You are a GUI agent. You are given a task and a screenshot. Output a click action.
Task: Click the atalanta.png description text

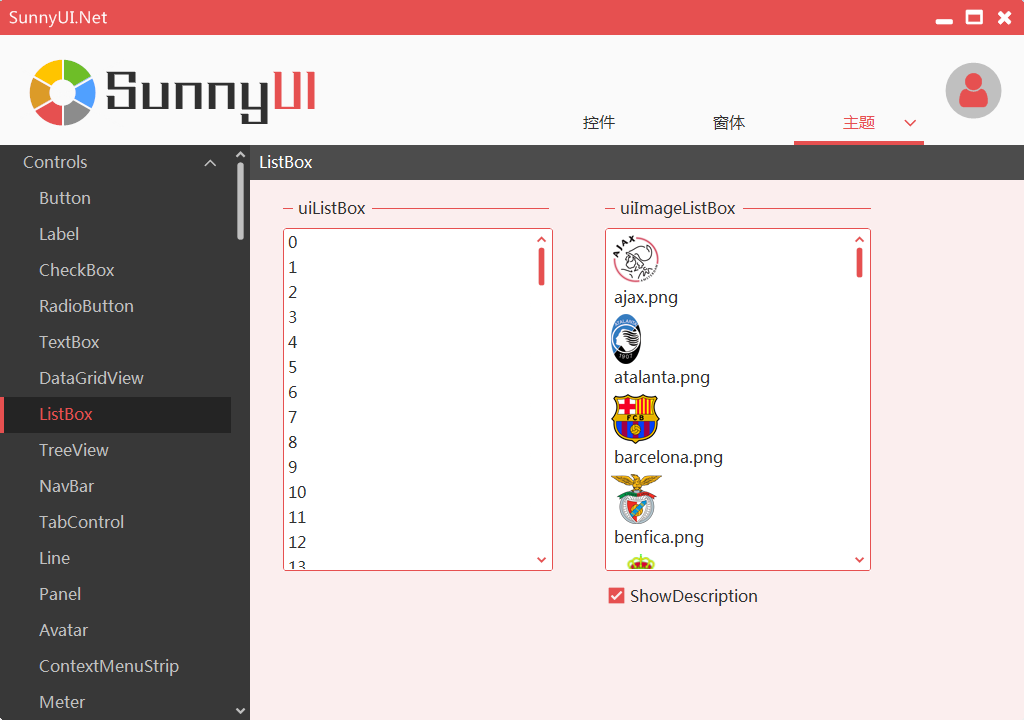[662, 378]
